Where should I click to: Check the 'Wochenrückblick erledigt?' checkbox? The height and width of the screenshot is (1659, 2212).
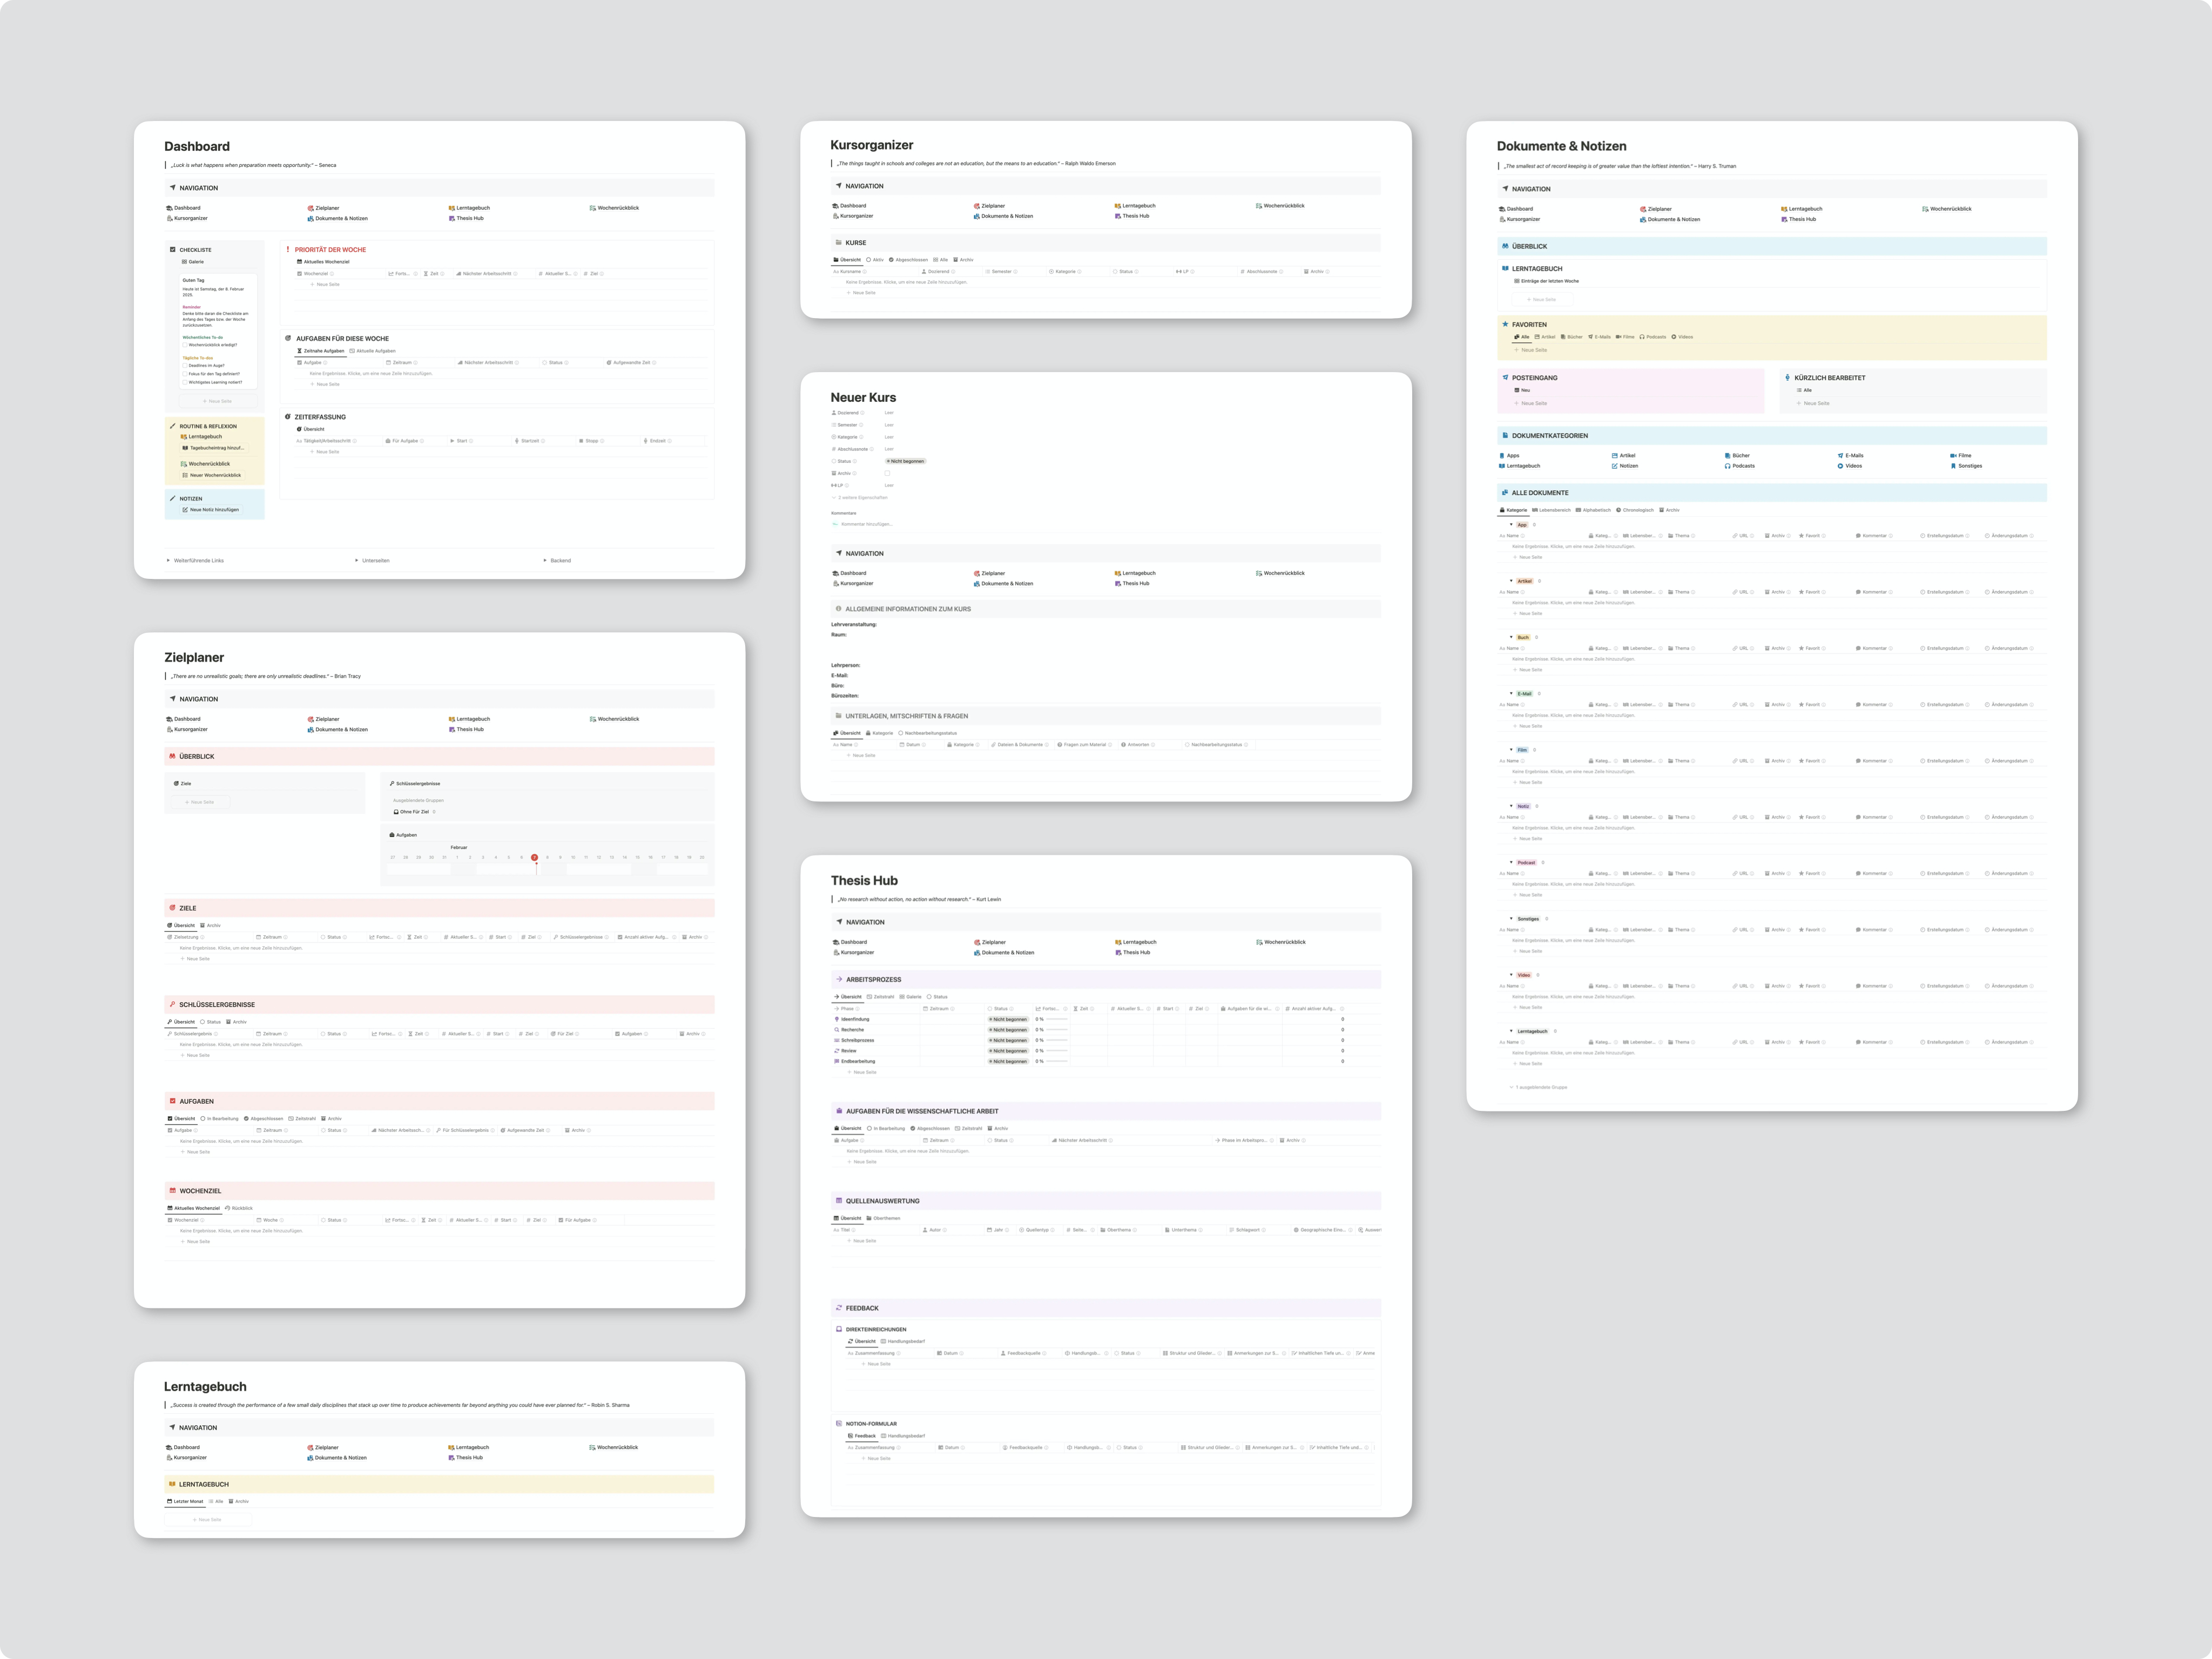point(185,345)
